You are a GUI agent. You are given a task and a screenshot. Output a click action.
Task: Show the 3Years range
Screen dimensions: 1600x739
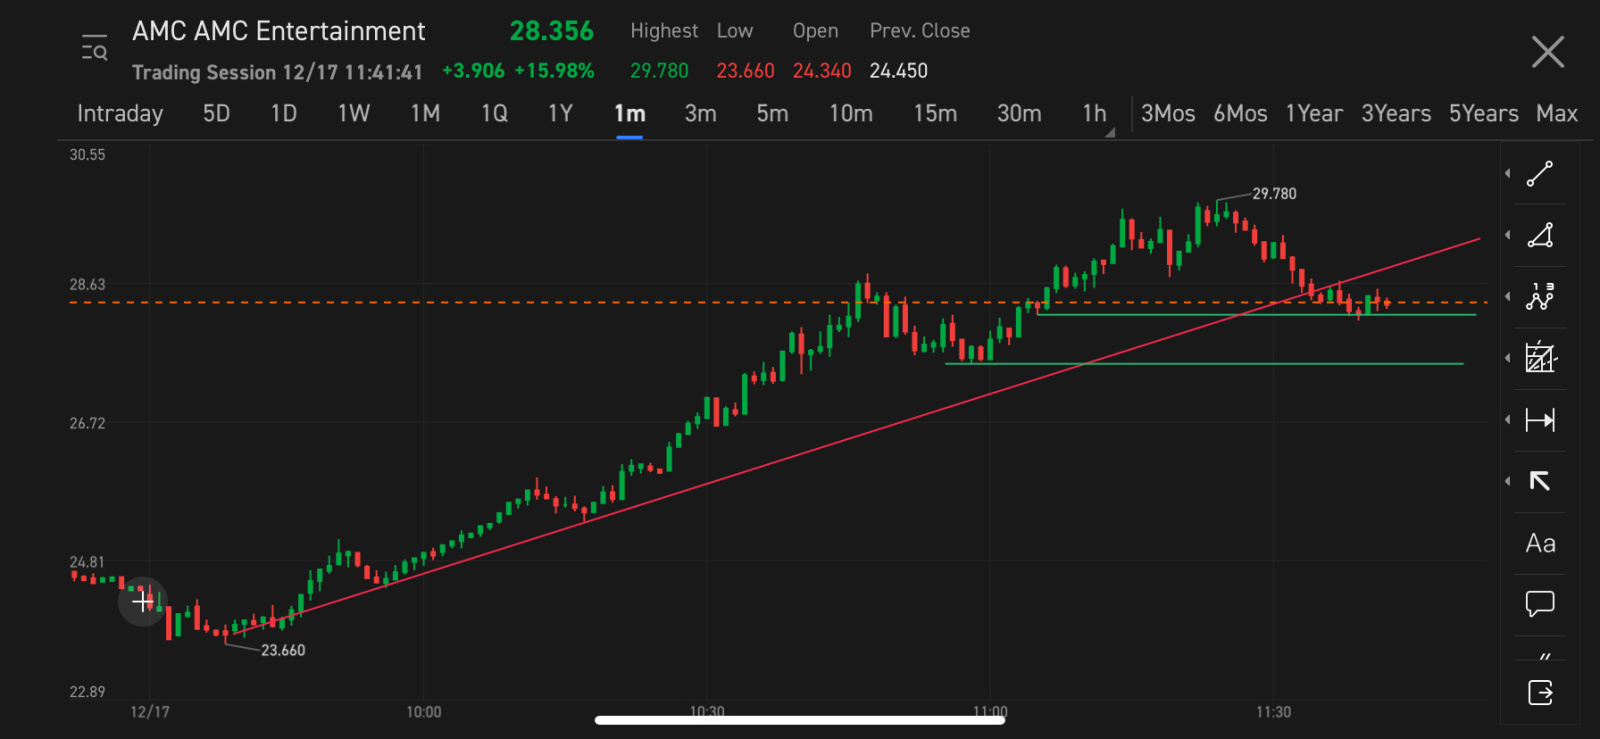tap(1396, 113)
